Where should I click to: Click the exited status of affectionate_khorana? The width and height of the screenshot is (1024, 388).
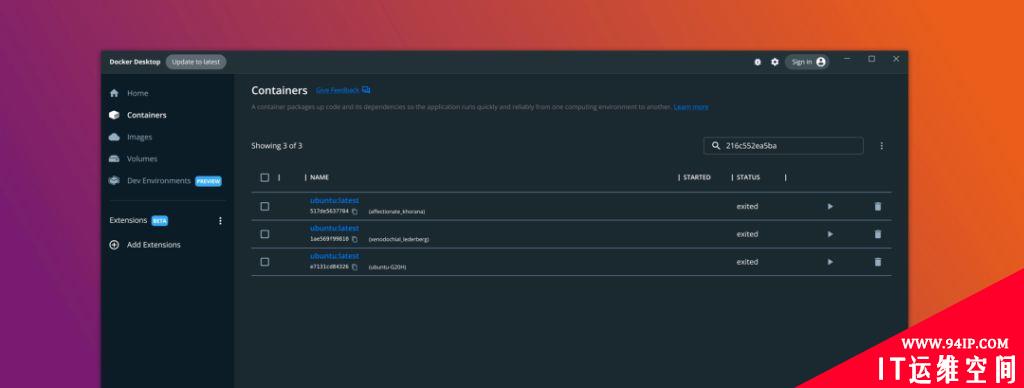747,206
